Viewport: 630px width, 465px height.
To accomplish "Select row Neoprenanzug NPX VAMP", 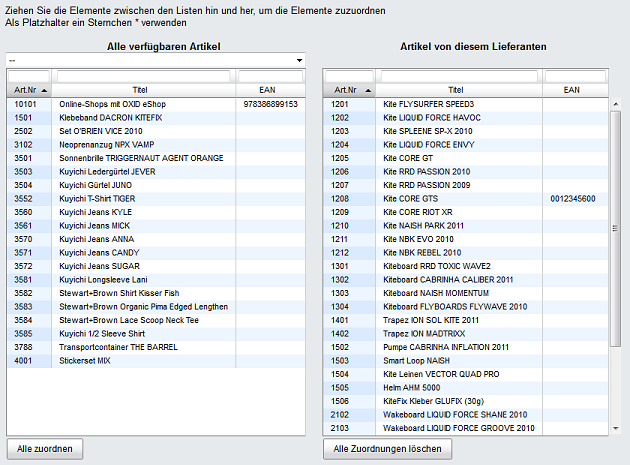I will coord(156,145).
